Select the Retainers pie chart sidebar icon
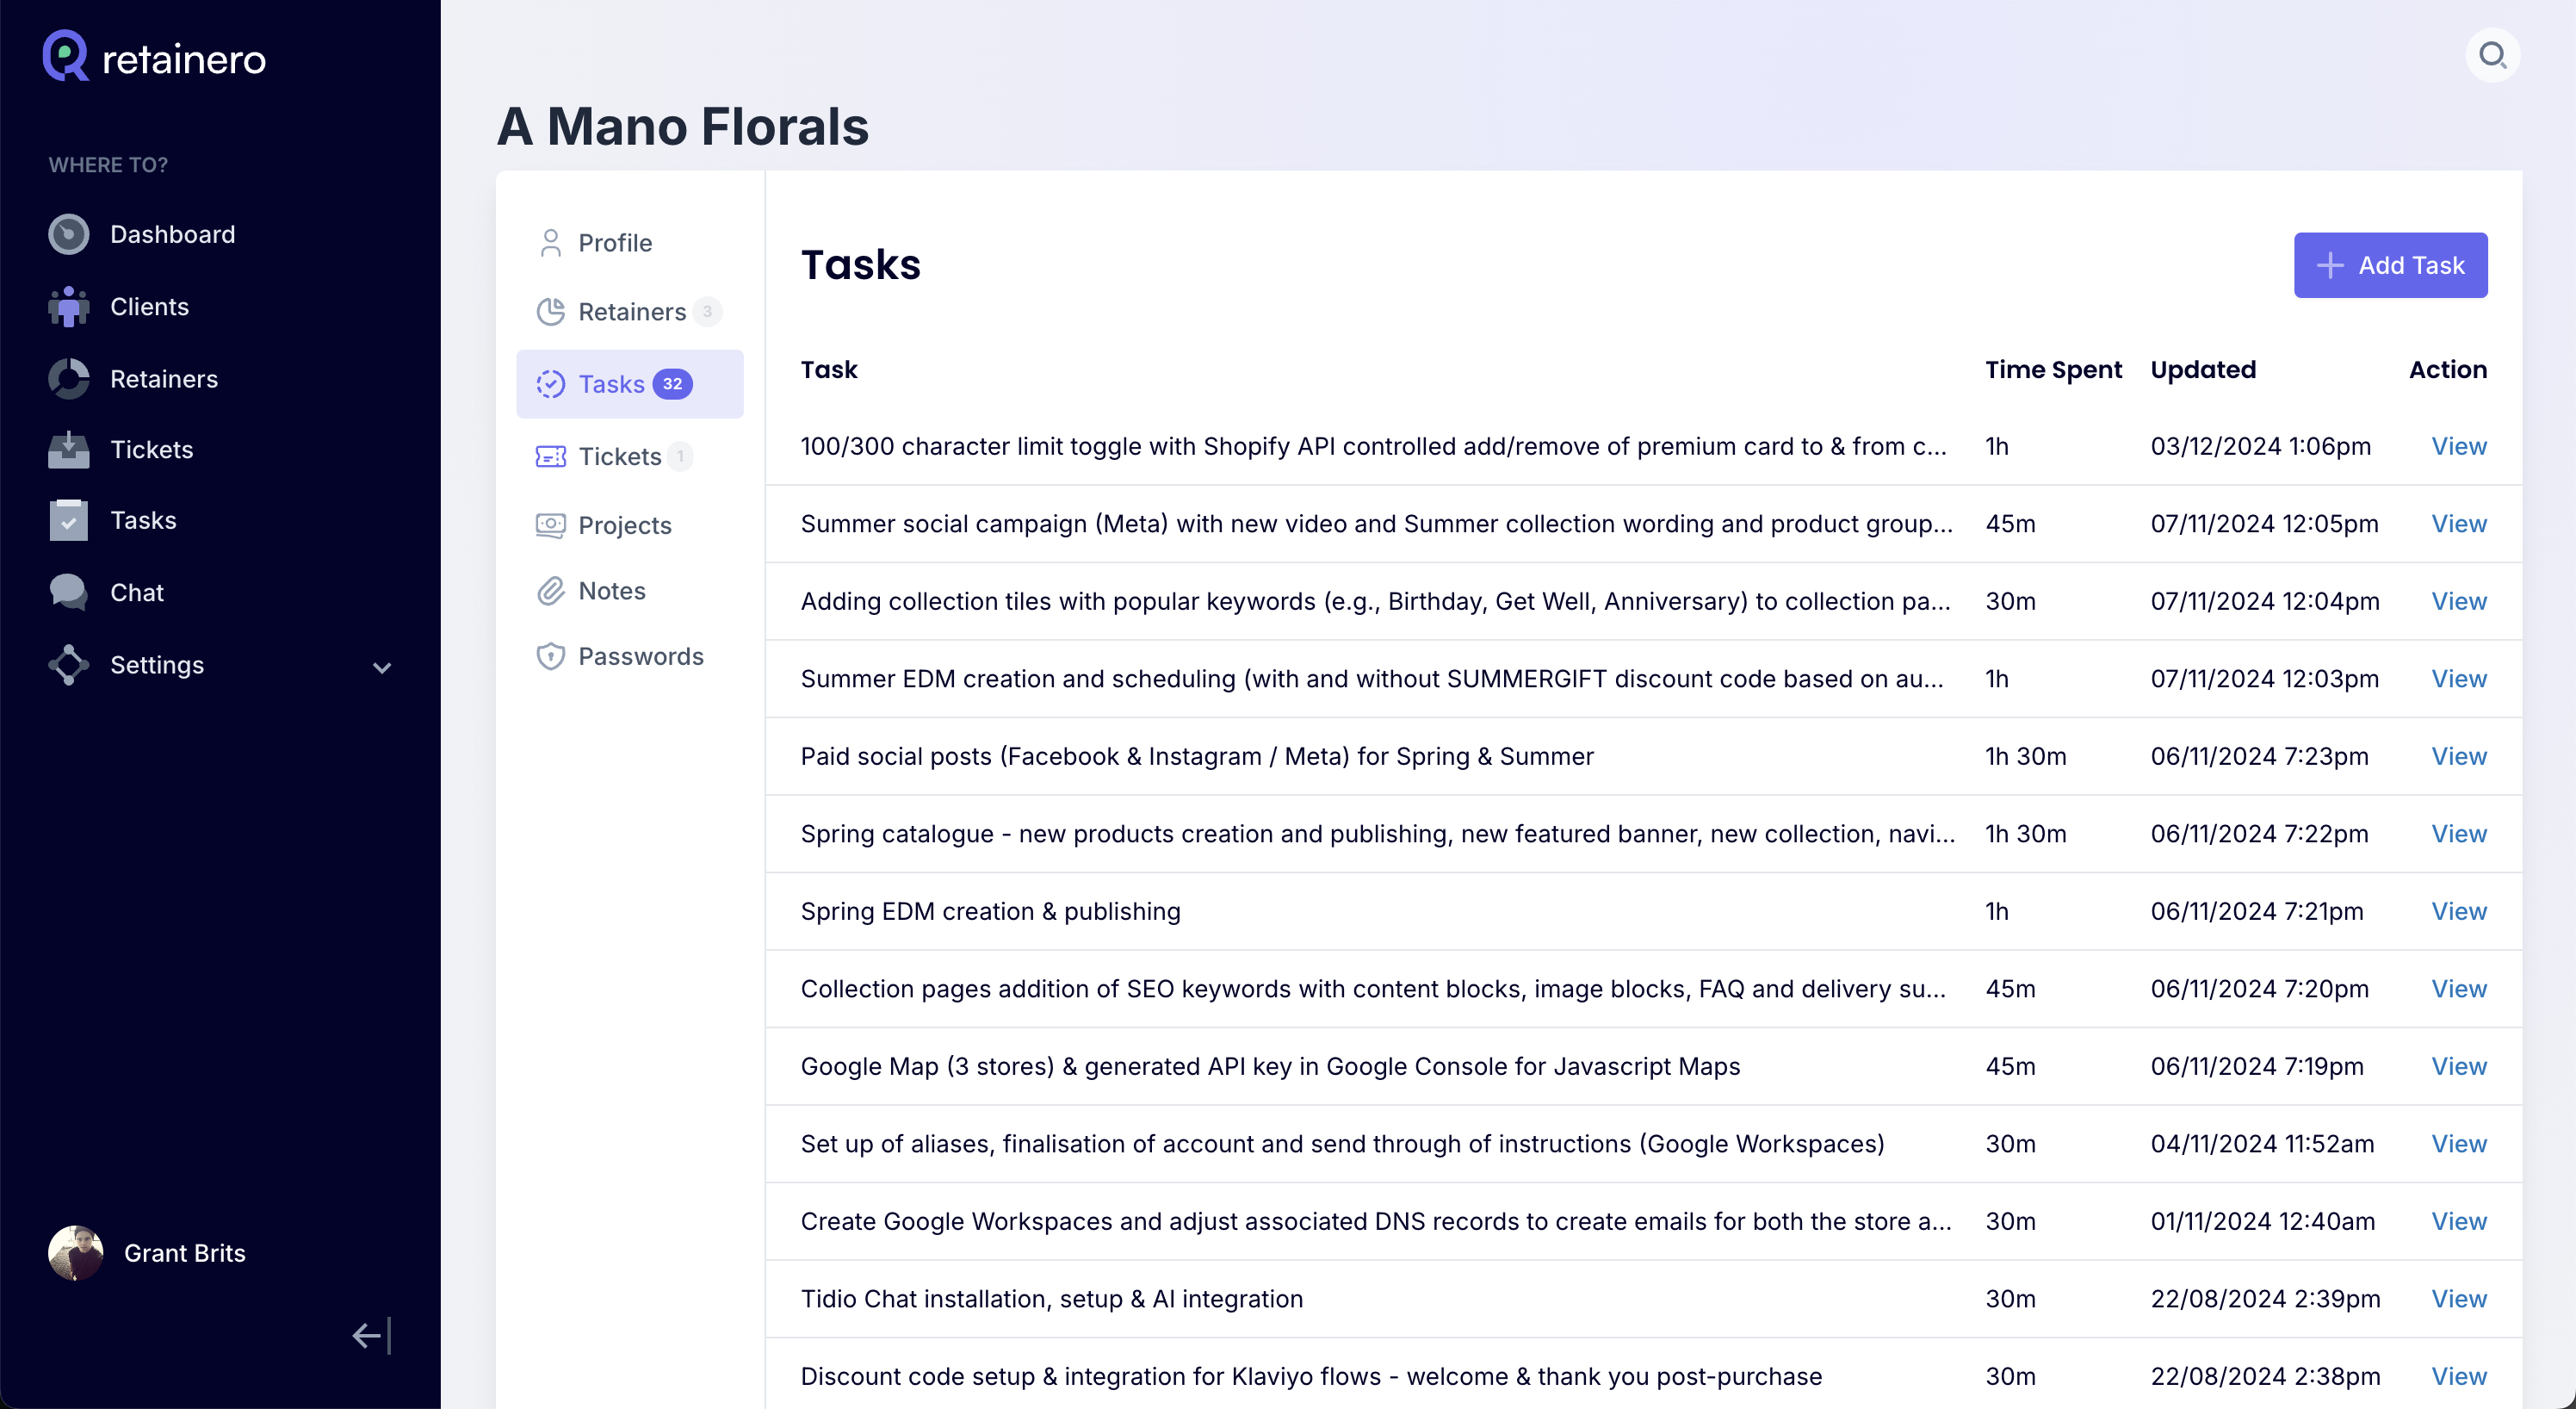The height and width of the screenshot is (1409, 2576). pos(68,379)
